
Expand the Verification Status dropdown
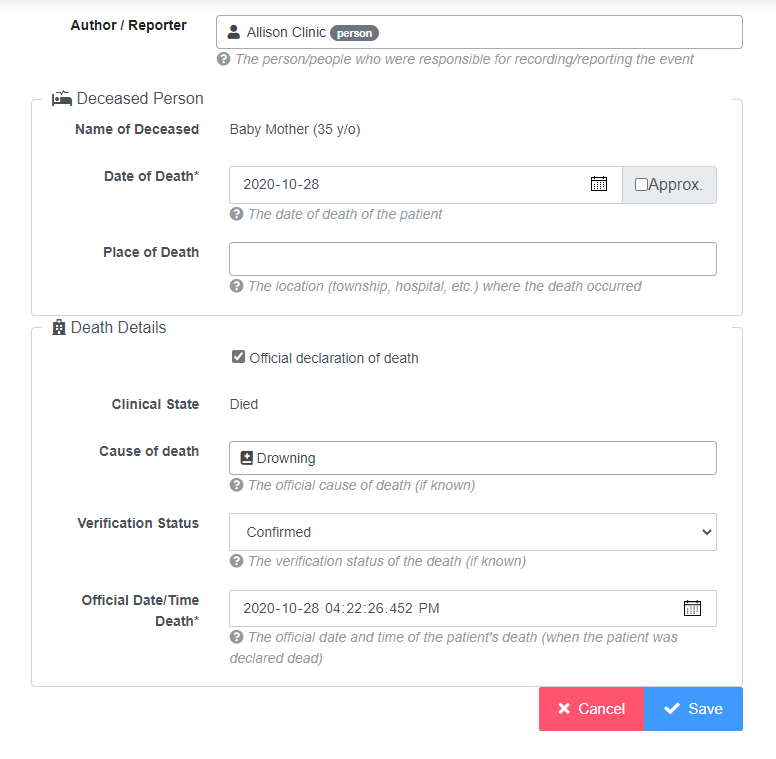click(x=473, y=532)
